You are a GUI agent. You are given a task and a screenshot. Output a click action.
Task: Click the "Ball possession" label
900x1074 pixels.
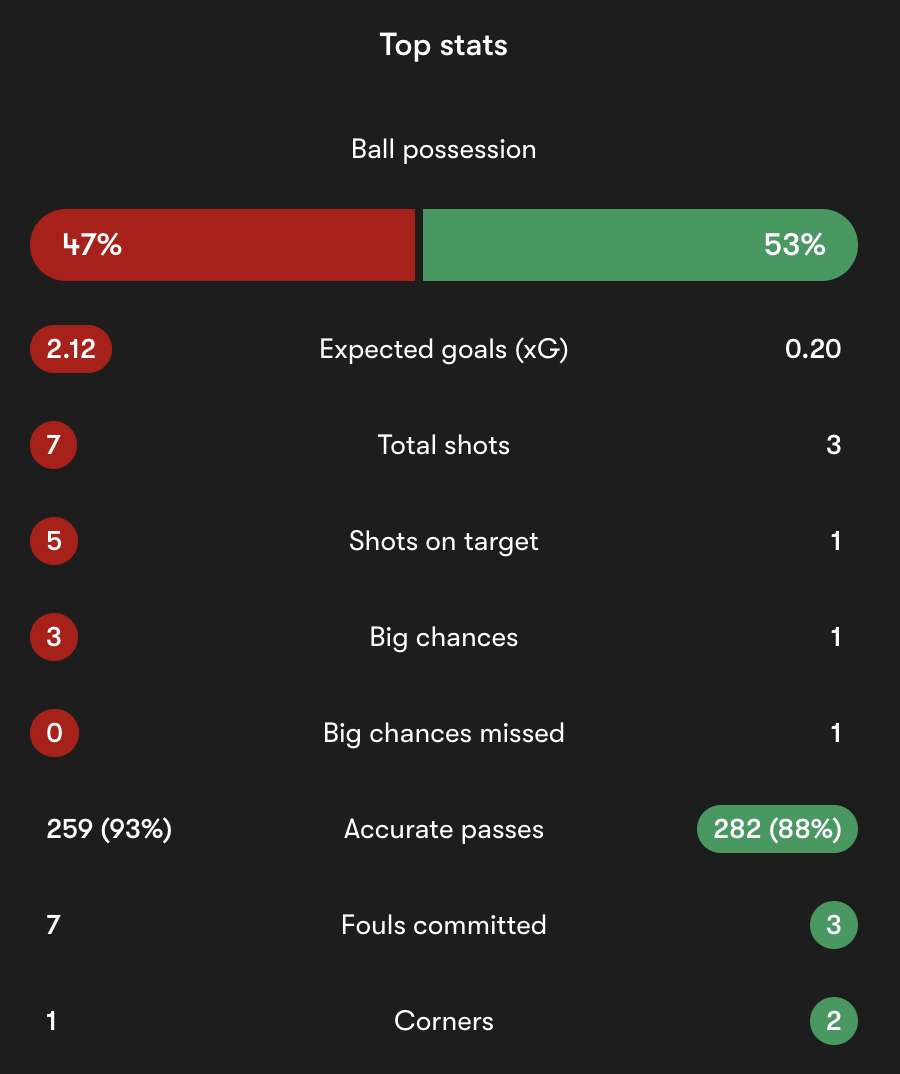(x=444, y=149)
